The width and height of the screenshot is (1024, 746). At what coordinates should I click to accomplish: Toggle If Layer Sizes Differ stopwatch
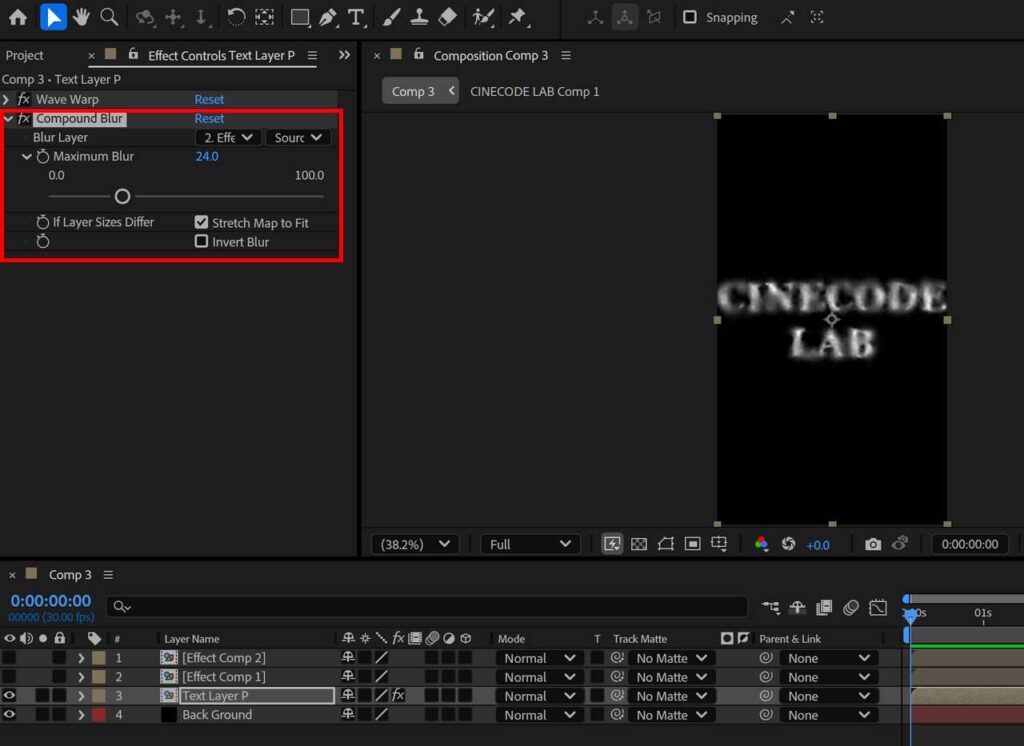pos(42,222)
